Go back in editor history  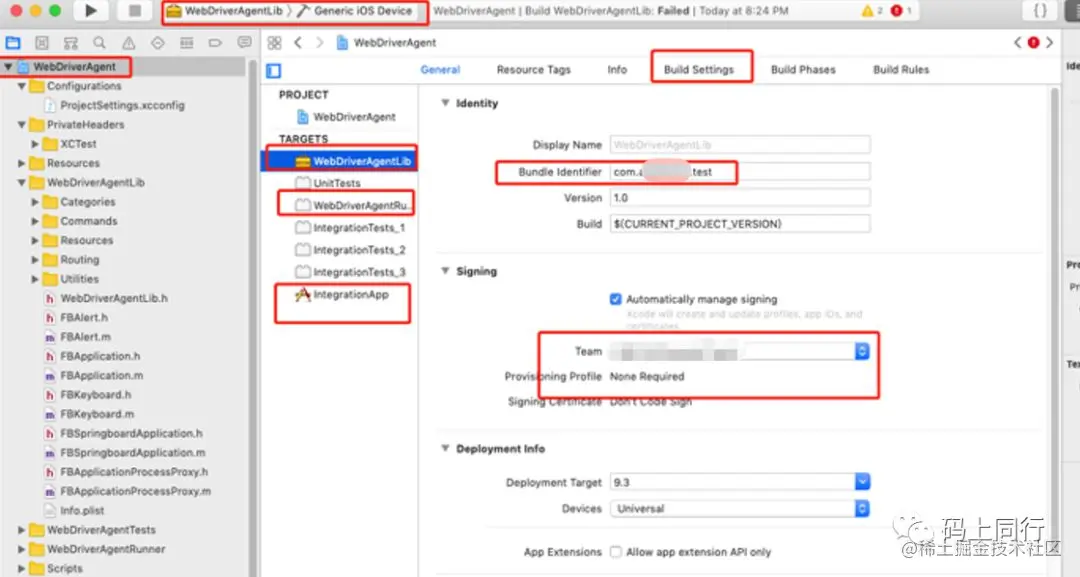(x=298, y=43)
